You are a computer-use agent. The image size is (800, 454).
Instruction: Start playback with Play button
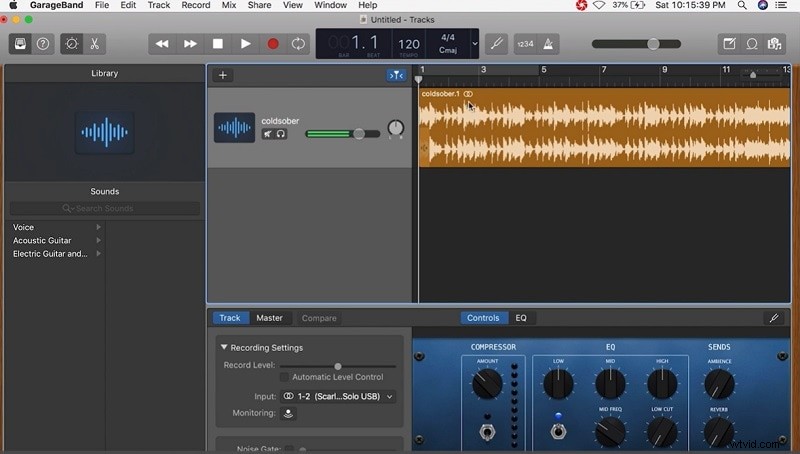click(x=245, y=44)
